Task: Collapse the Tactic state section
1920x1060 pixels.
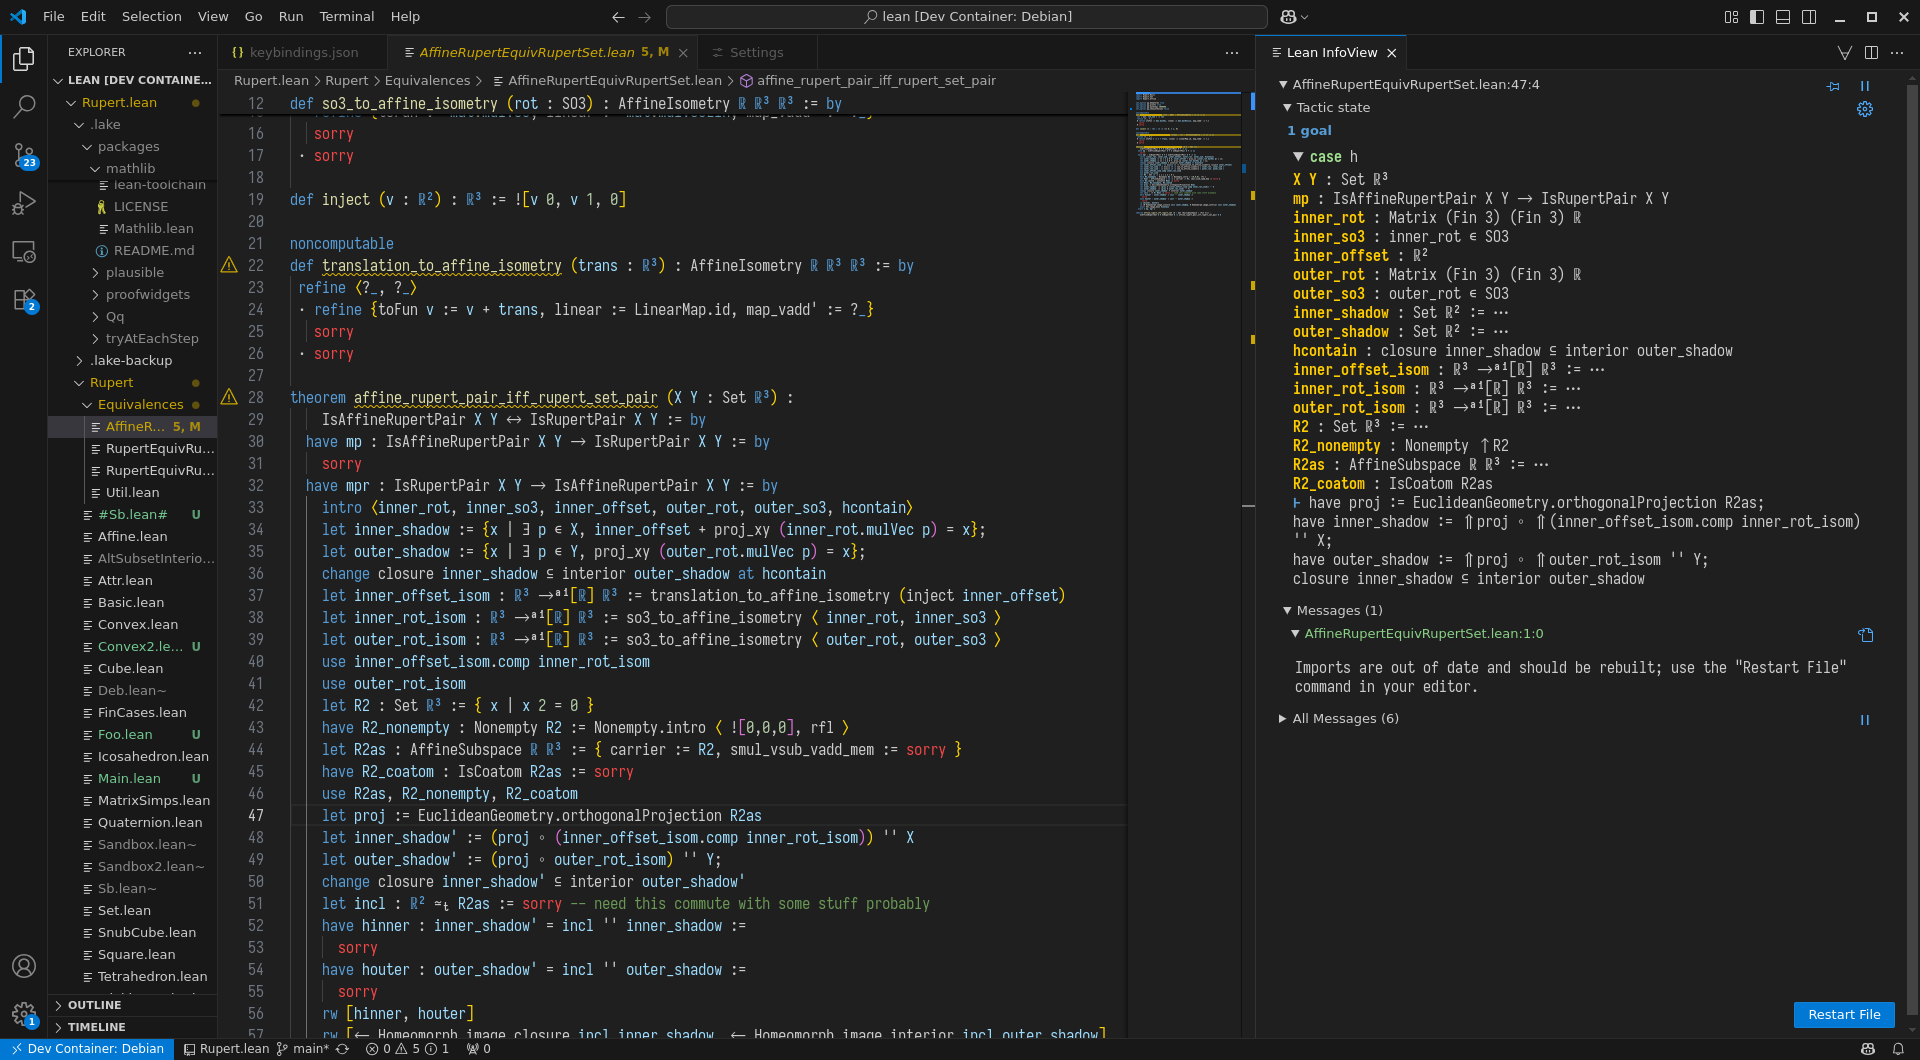Action: [1333, 108]
